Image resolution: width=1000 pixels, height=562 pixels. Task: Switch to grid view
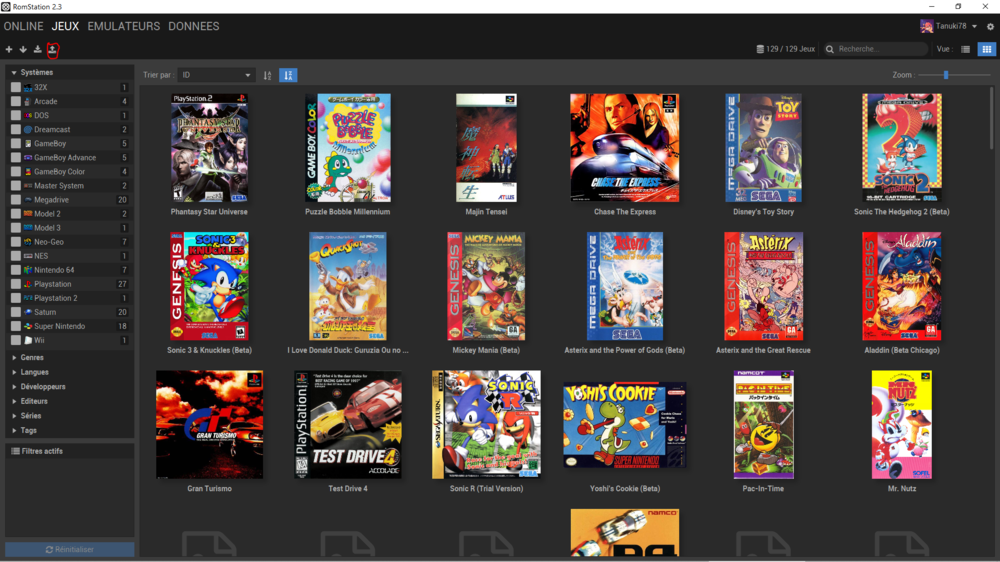coord(986,49)
